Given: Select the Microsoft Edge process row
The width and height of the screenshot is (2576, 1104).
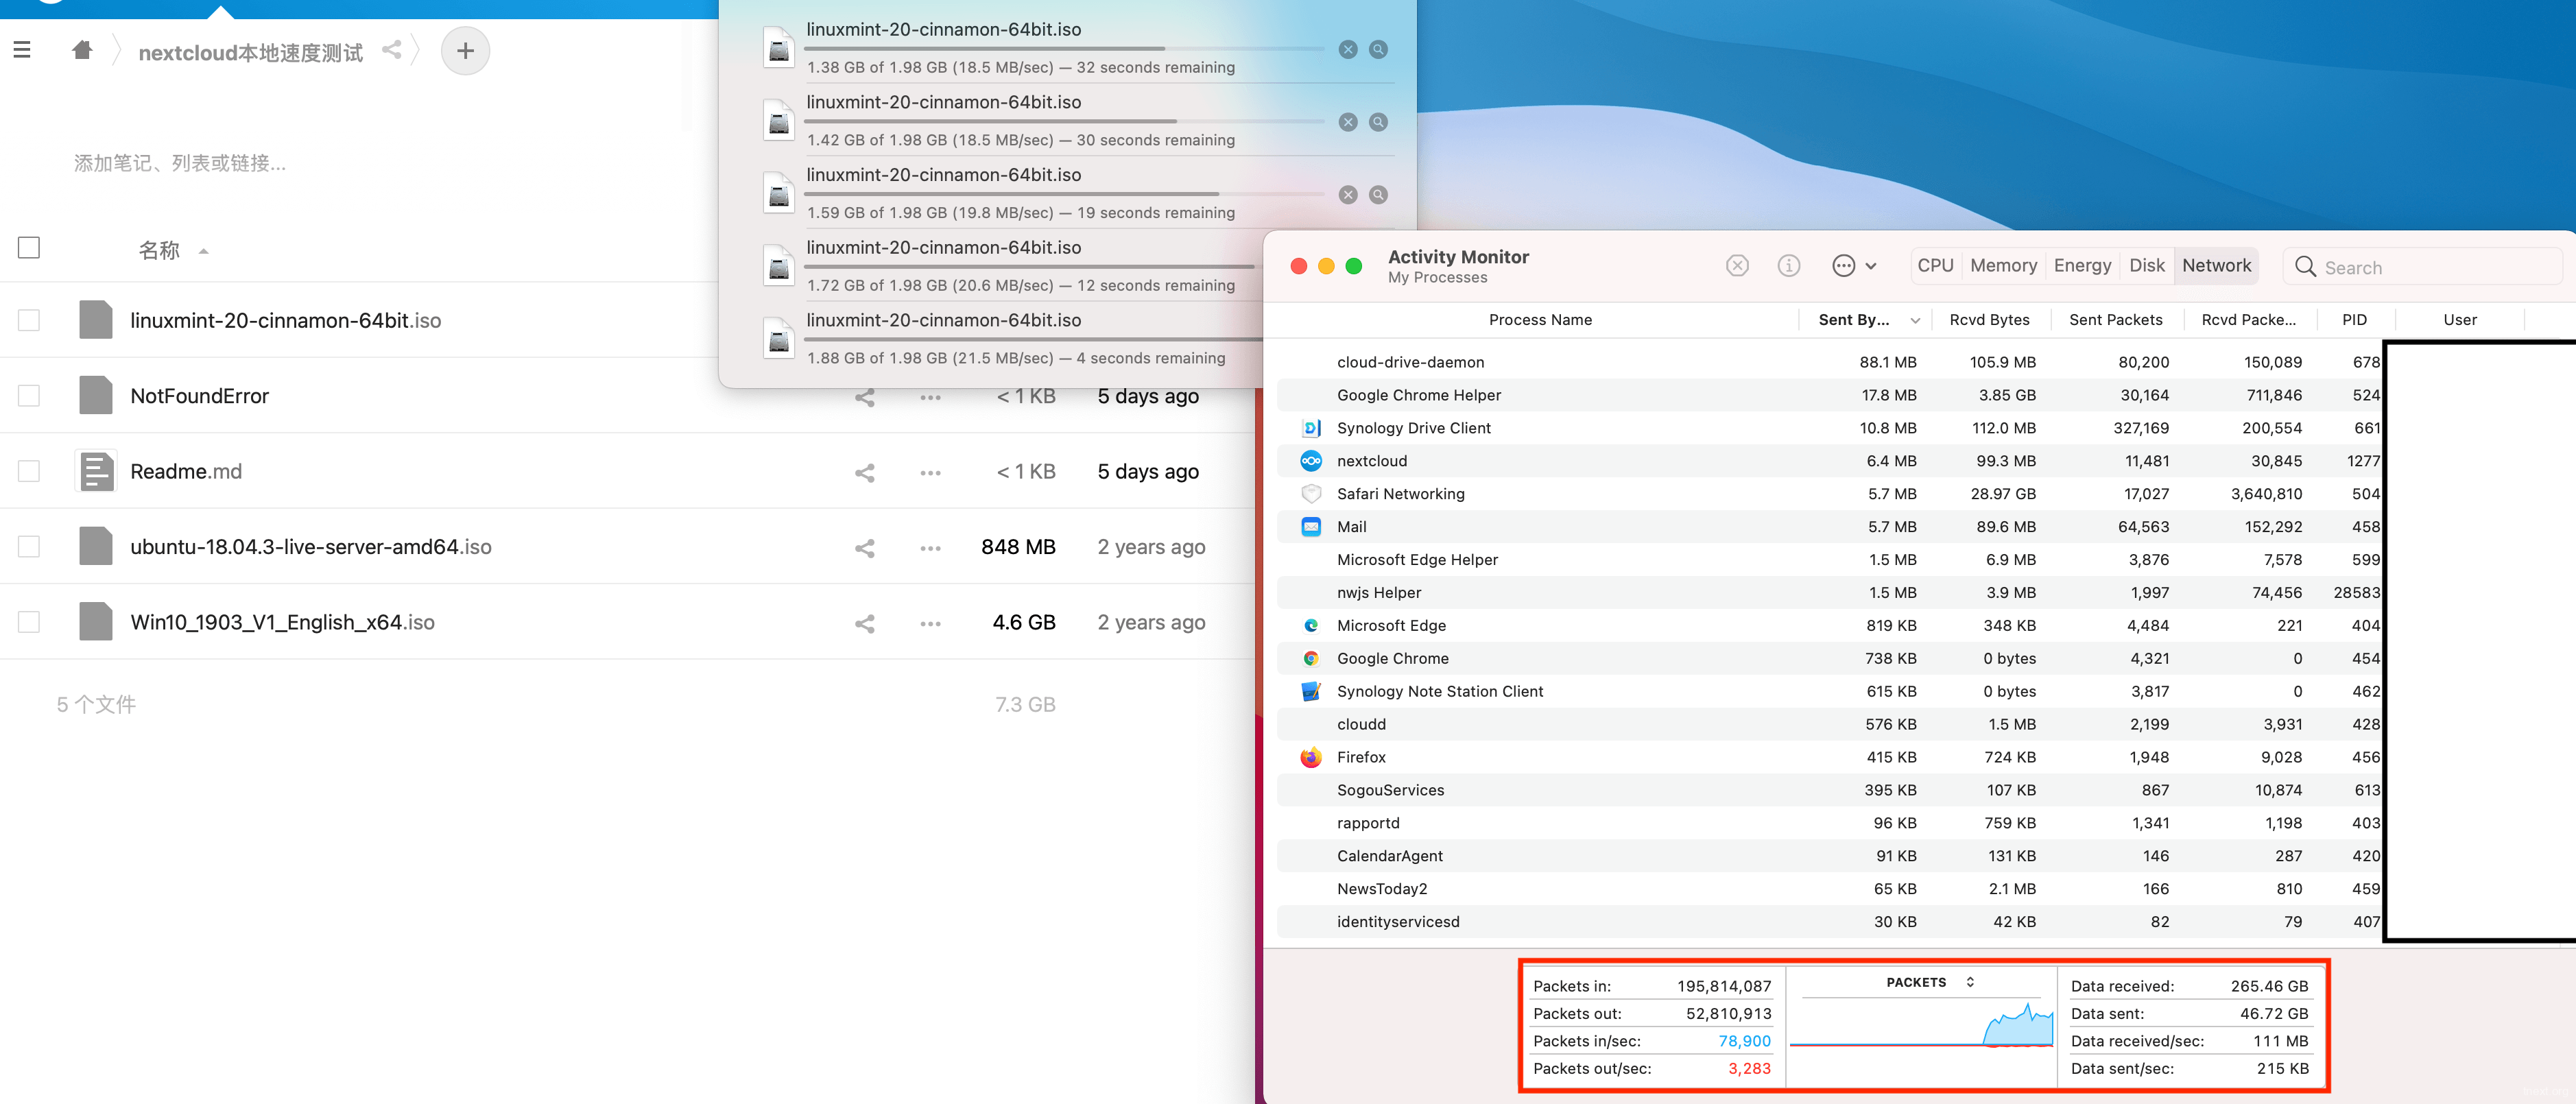Looking at the screenshot, I should pos(1829,625).
